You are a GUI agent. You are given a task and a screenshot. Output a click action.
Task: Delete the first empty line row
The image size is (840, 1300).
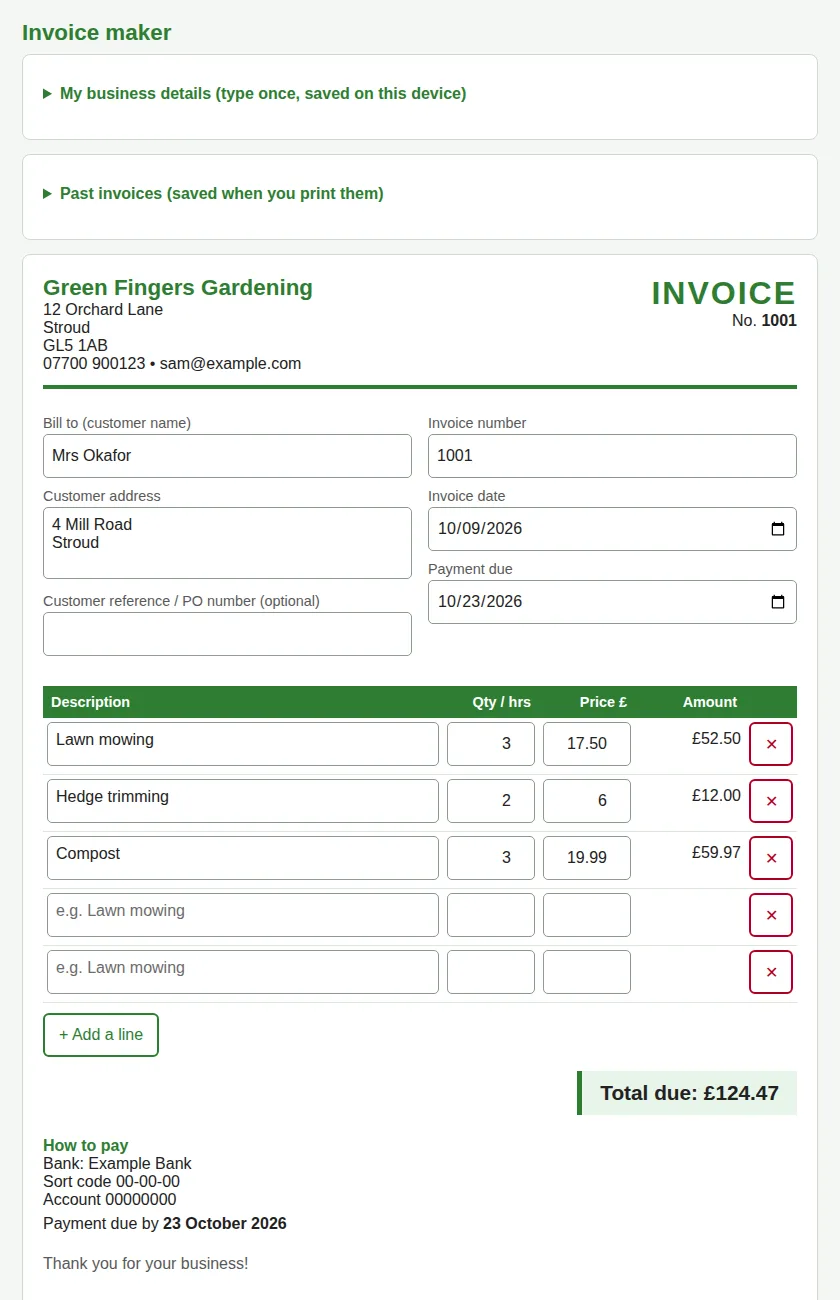(x=771, y=915)
